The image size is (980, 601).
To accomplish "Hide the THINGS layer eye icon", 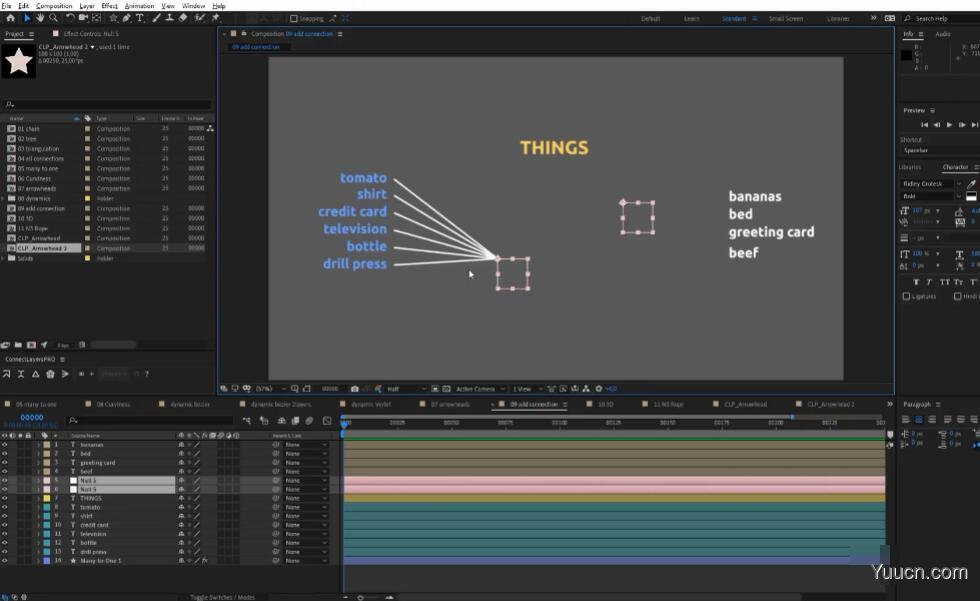I will tap(4, 499).
